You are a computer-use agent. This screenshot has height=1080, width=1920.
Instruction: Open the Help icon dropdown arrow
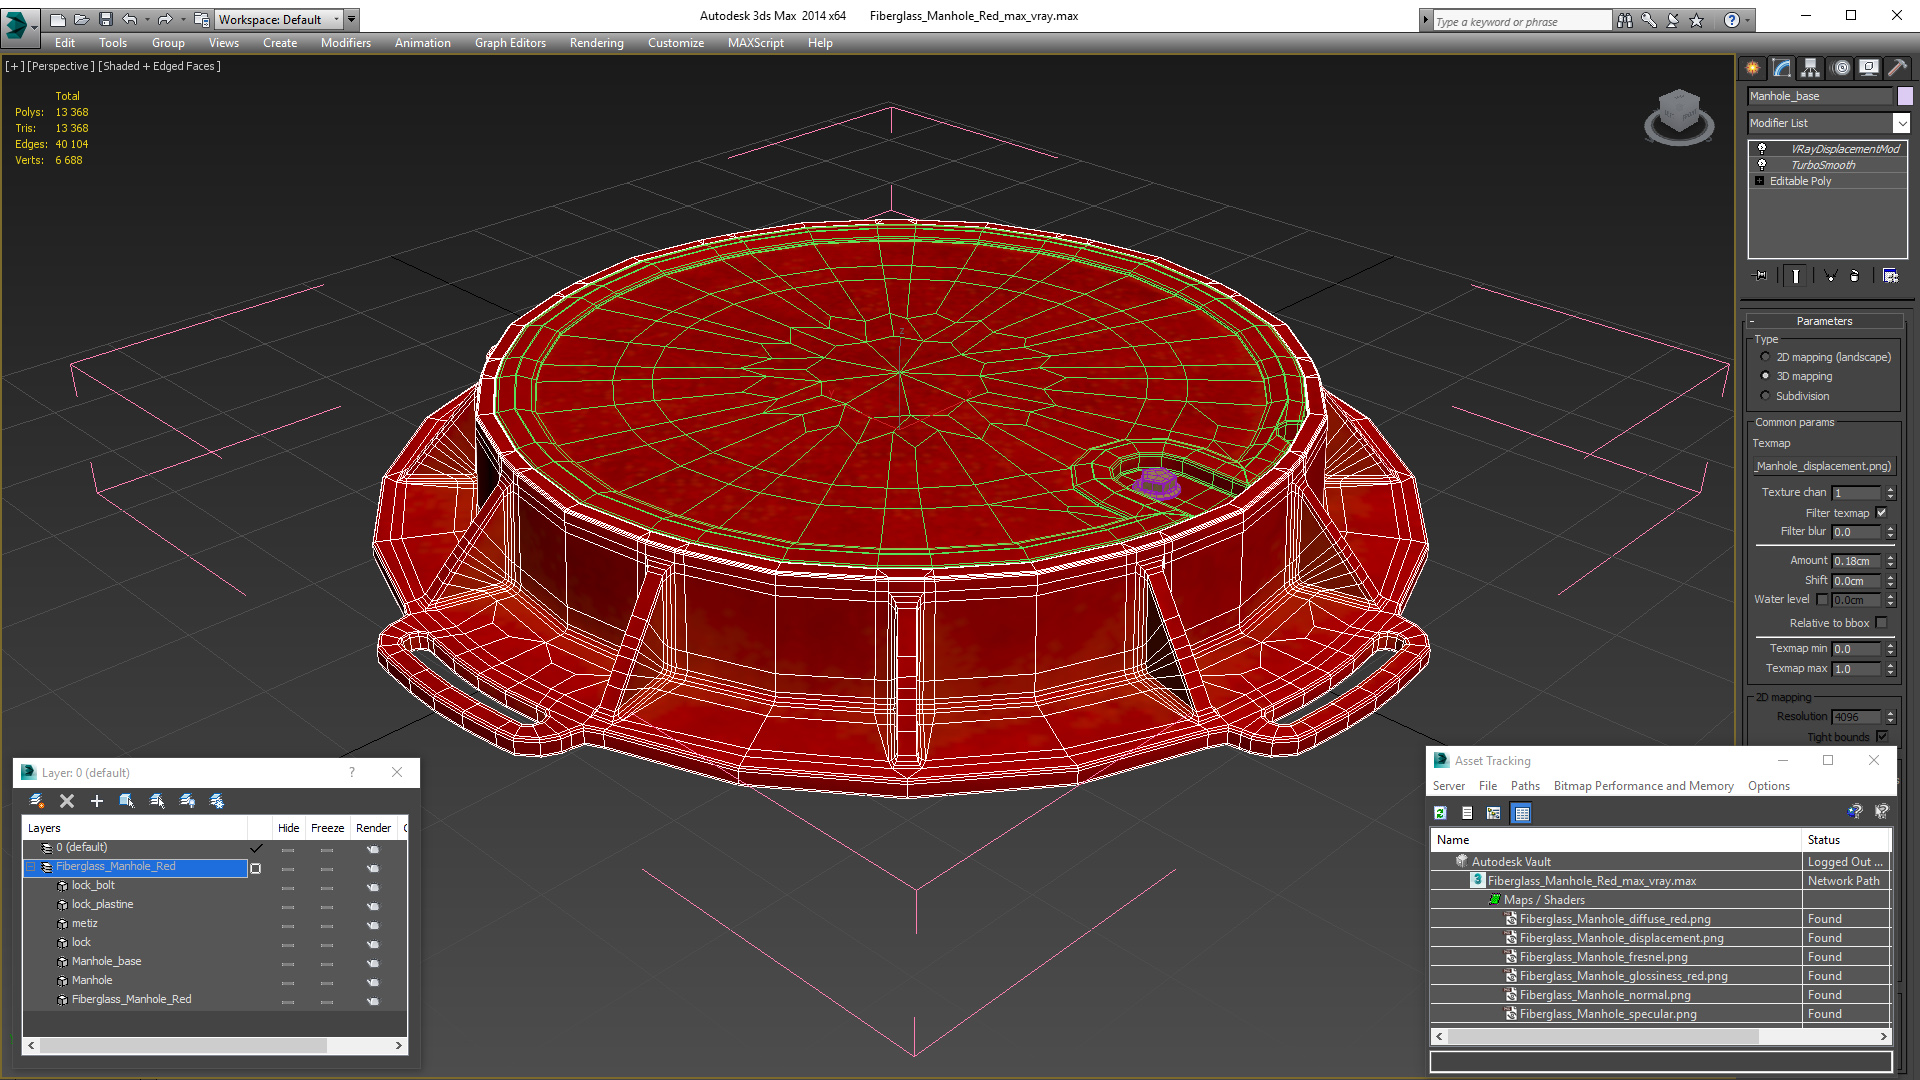point(1748,20)
